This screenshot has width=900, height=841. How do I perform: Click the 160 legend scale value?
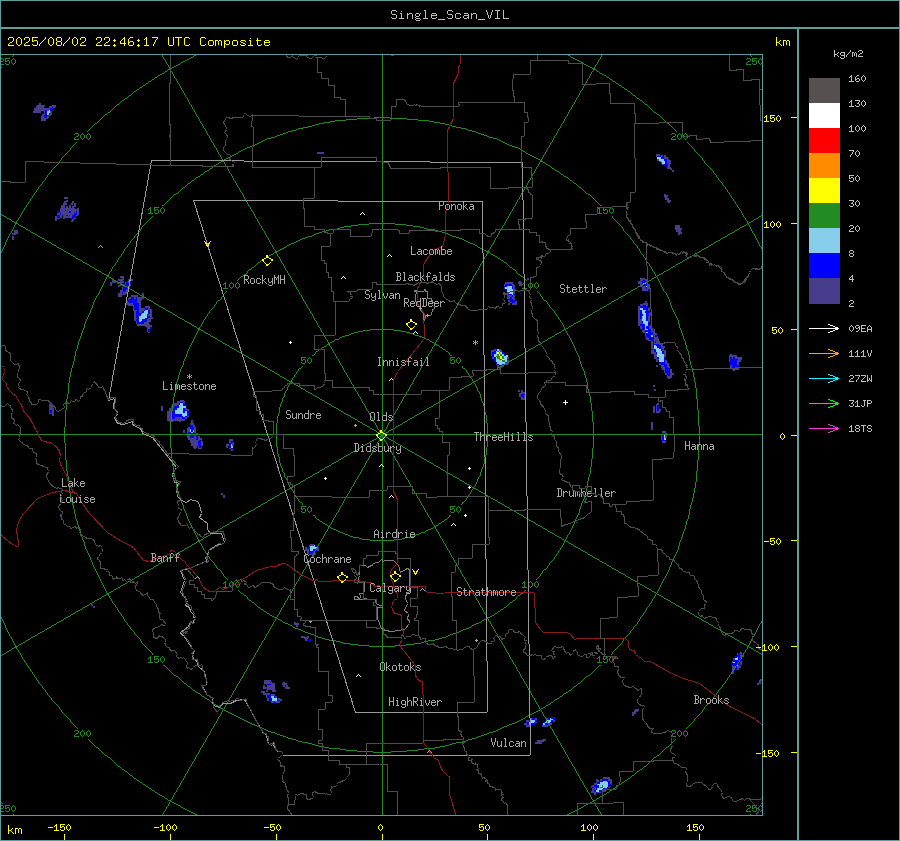point(857,79)
